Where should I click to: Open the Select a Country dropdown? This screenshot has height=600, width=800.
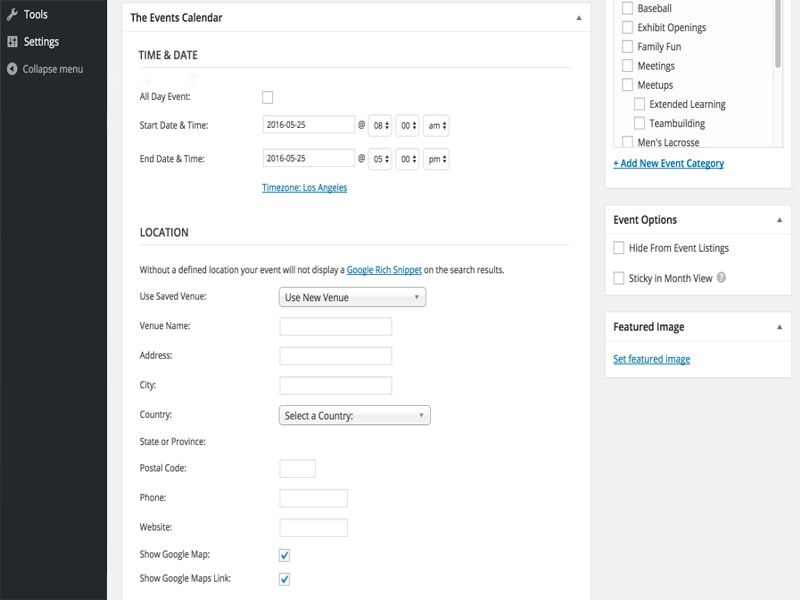(x=355, y=415)
